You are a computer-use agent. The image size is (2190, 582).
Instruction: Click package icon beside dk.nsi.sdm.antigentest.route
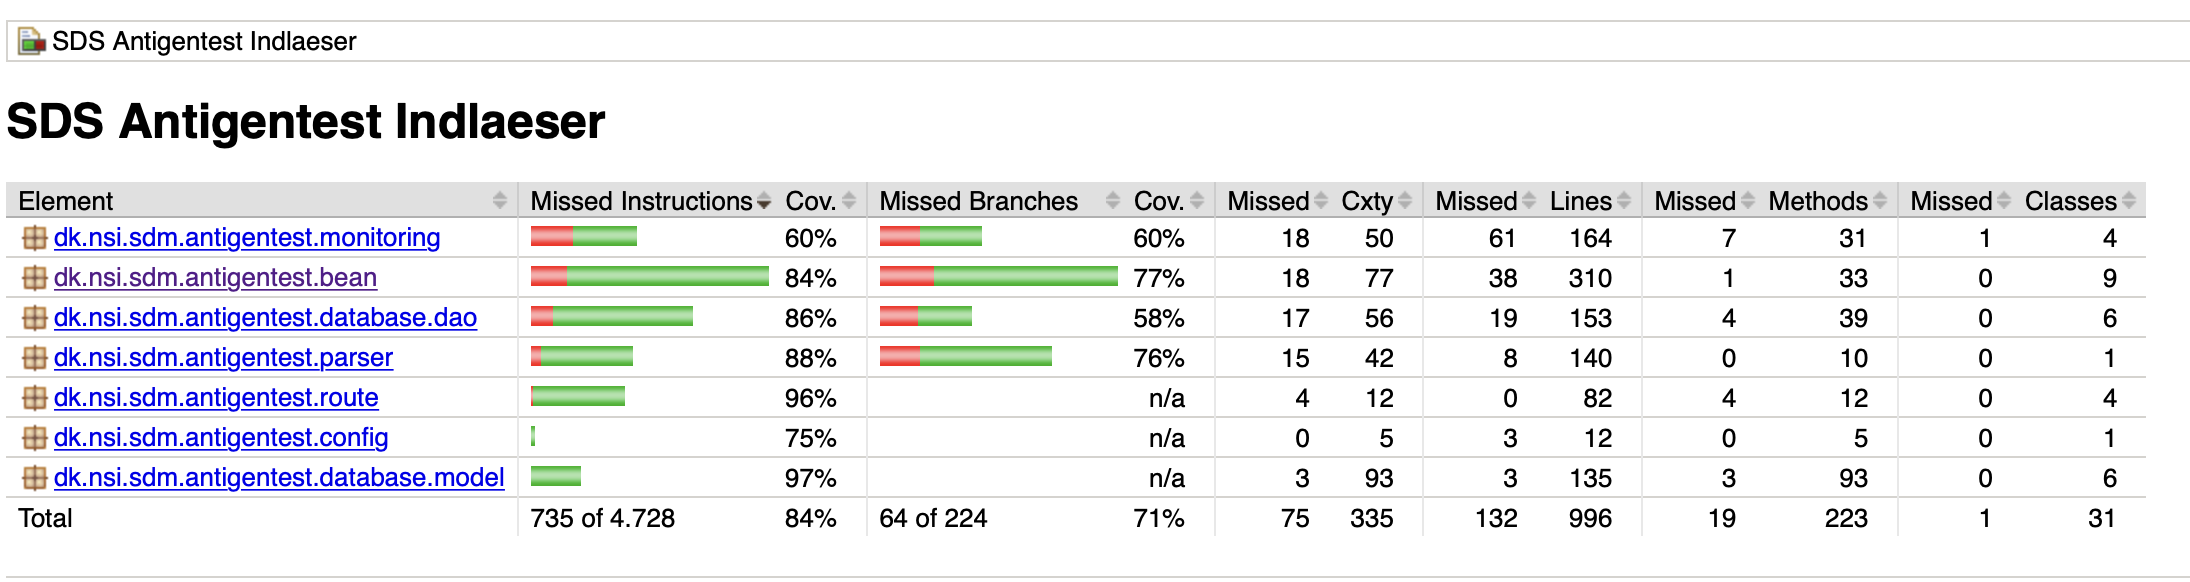(x=35, y=398)
